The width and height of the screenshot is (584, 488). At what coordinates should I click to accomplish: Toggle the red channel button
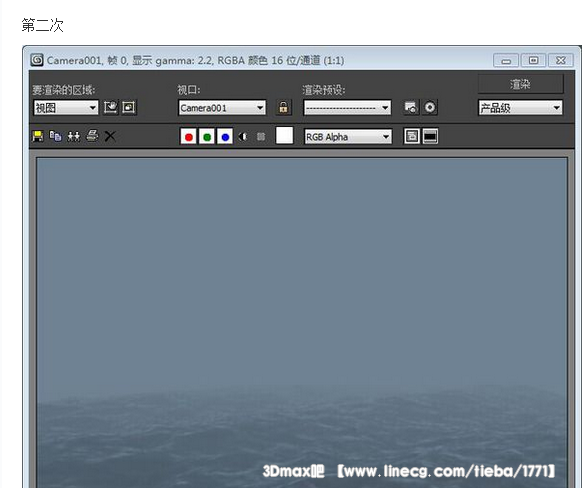tap(188, 137)
